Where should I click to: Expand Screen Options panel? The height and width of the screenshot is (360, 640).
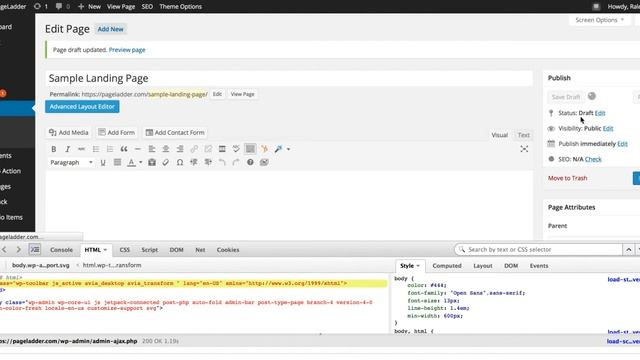599,20
